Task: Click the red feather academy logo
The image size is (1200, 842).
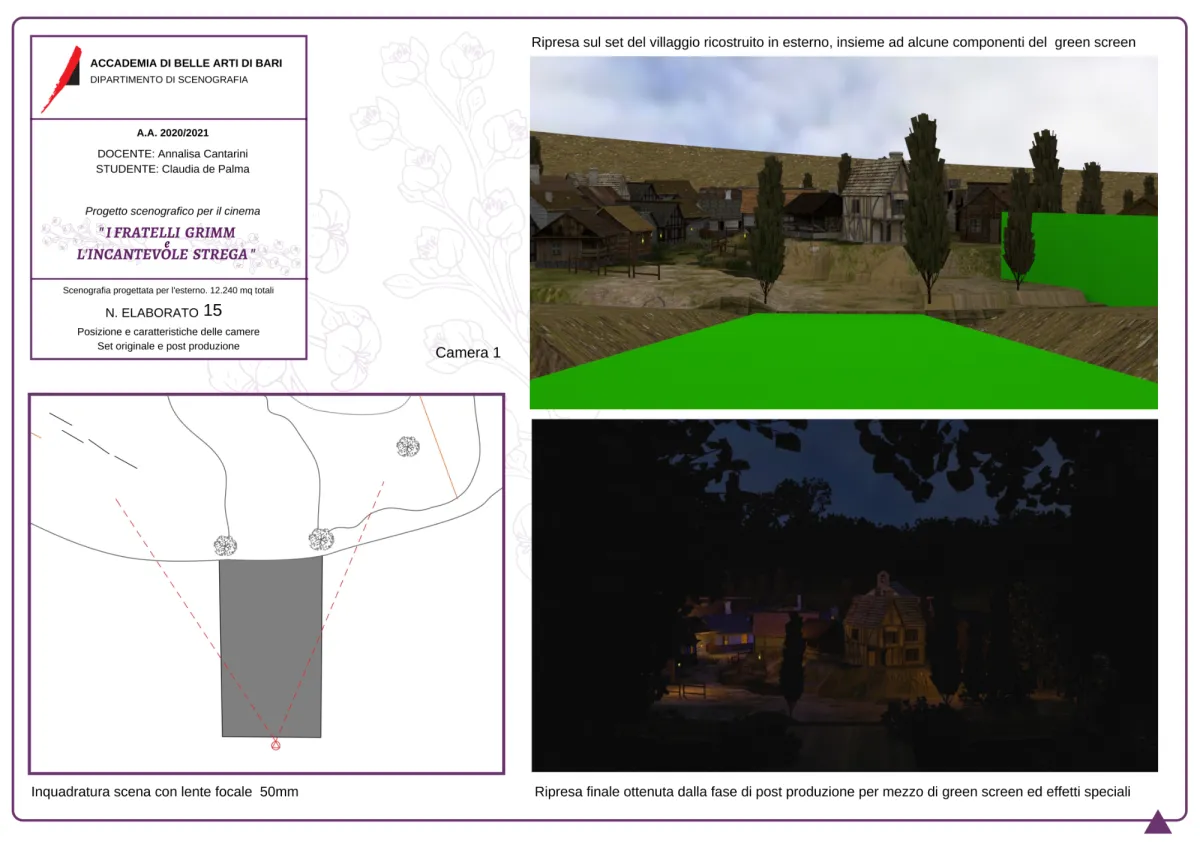Action: tap(62, 78)
